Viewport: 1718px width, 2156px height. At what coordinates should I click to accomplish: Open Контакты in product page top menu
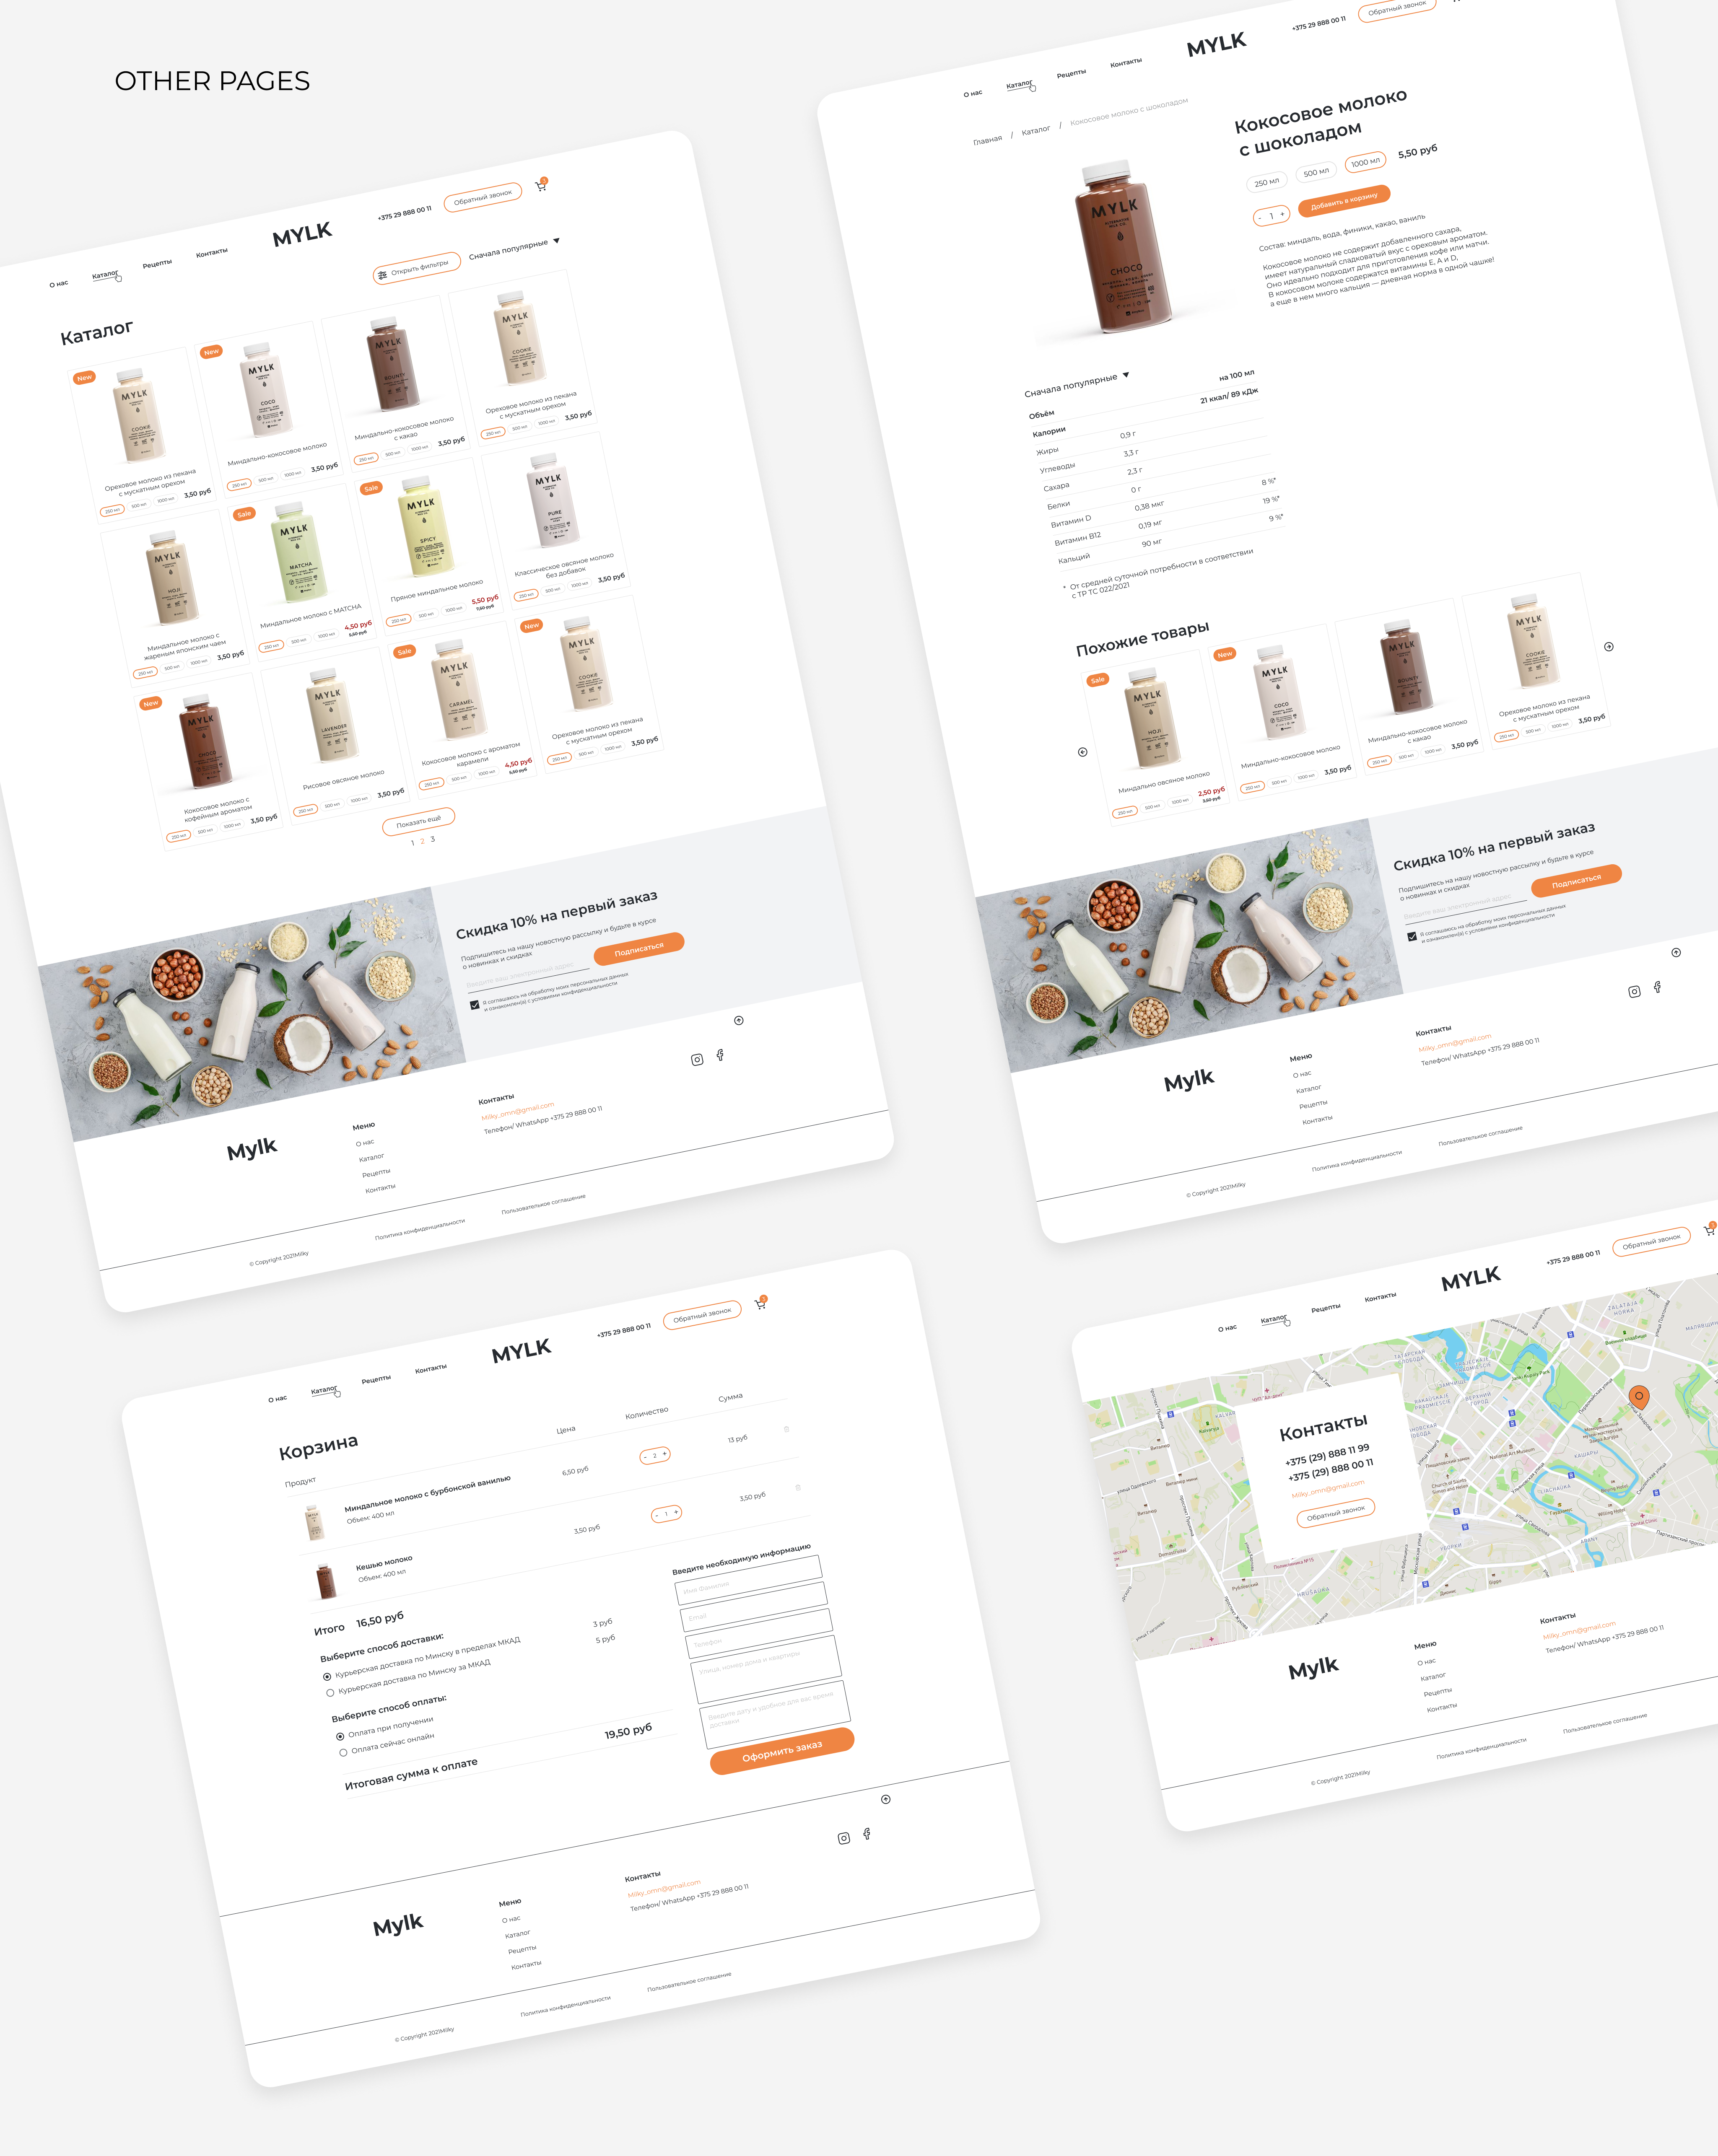click(x=1126, y=63)
